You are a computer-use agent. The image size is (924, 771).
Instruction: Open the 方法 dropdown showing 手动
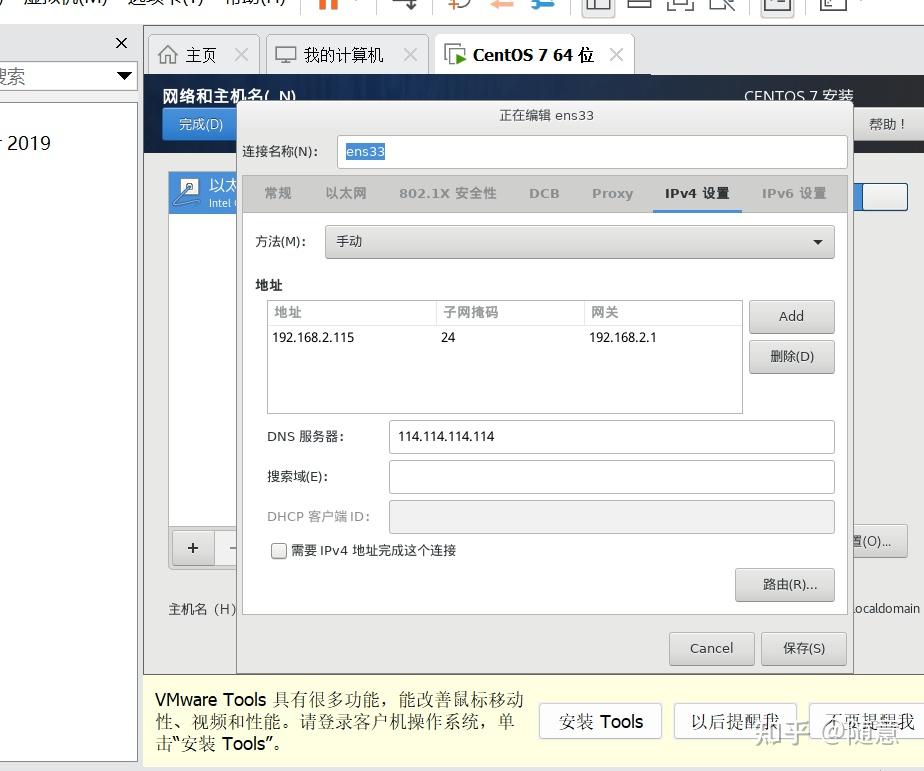[x=580, y=241]
